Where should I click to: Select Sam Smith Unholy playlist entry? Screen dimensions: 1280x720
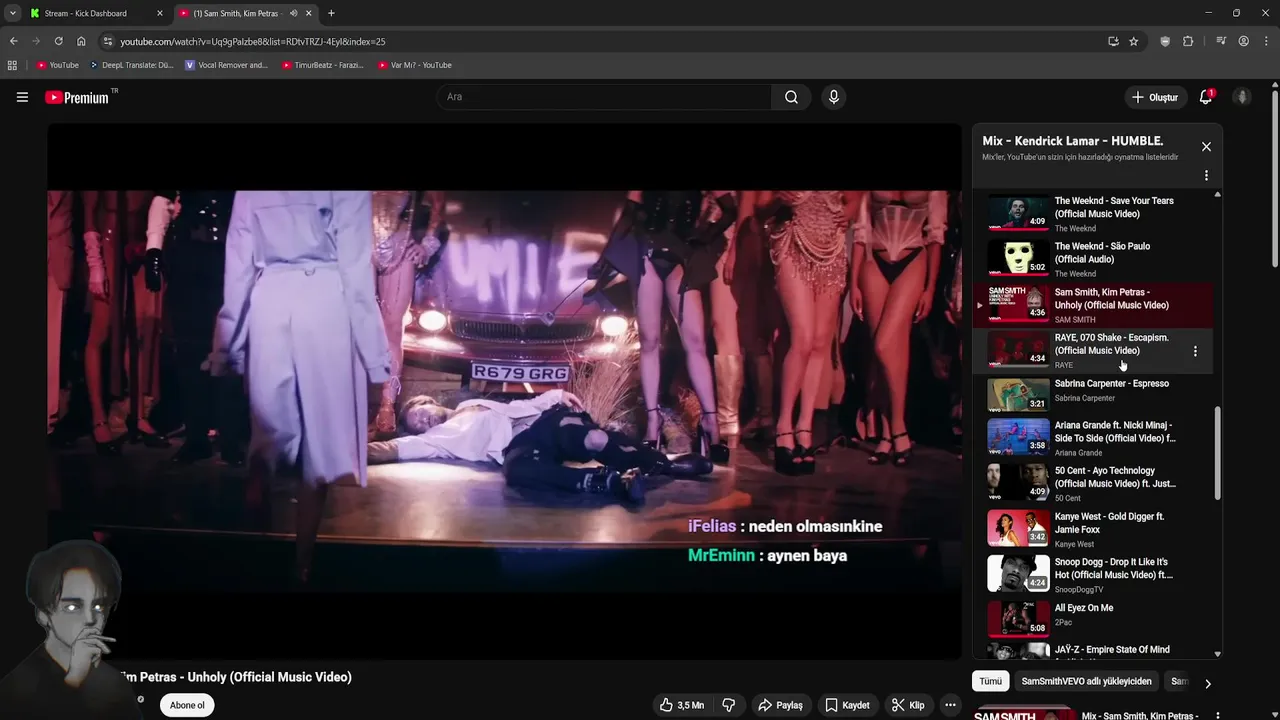(x=1095, y=304)
